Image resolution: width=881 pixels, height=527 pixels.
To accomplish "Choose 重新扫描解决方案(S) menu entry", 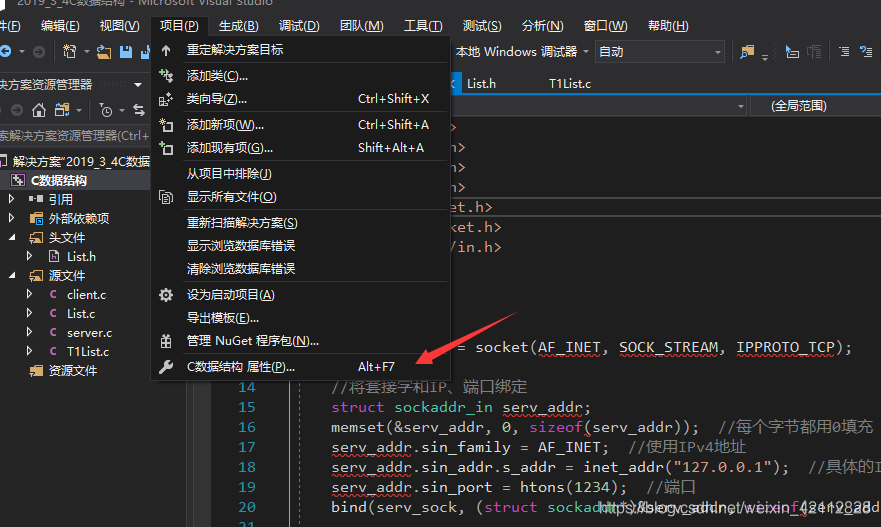I will click(x=301, y=222).
